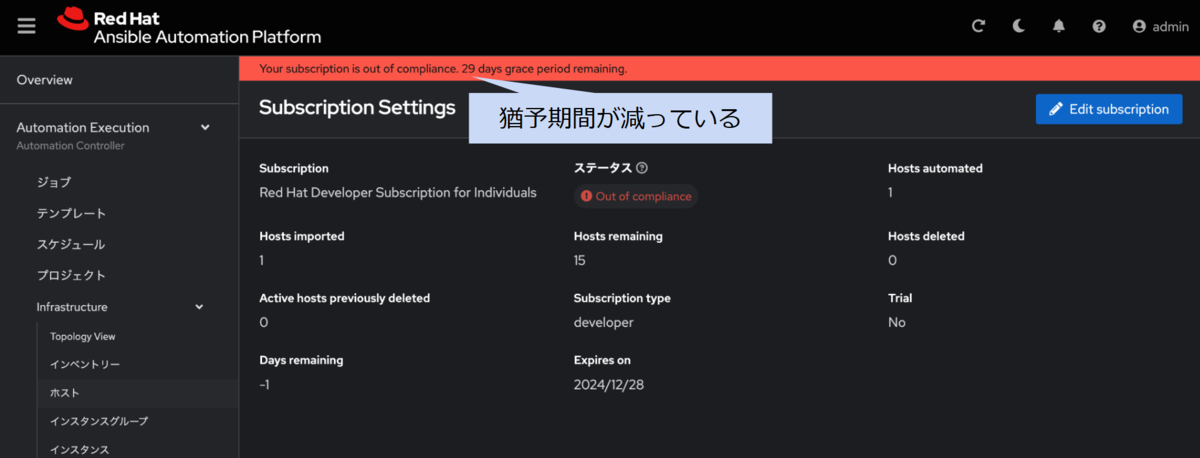Open the admin user menu
1200x458 pixels.
pos(1160,27)
